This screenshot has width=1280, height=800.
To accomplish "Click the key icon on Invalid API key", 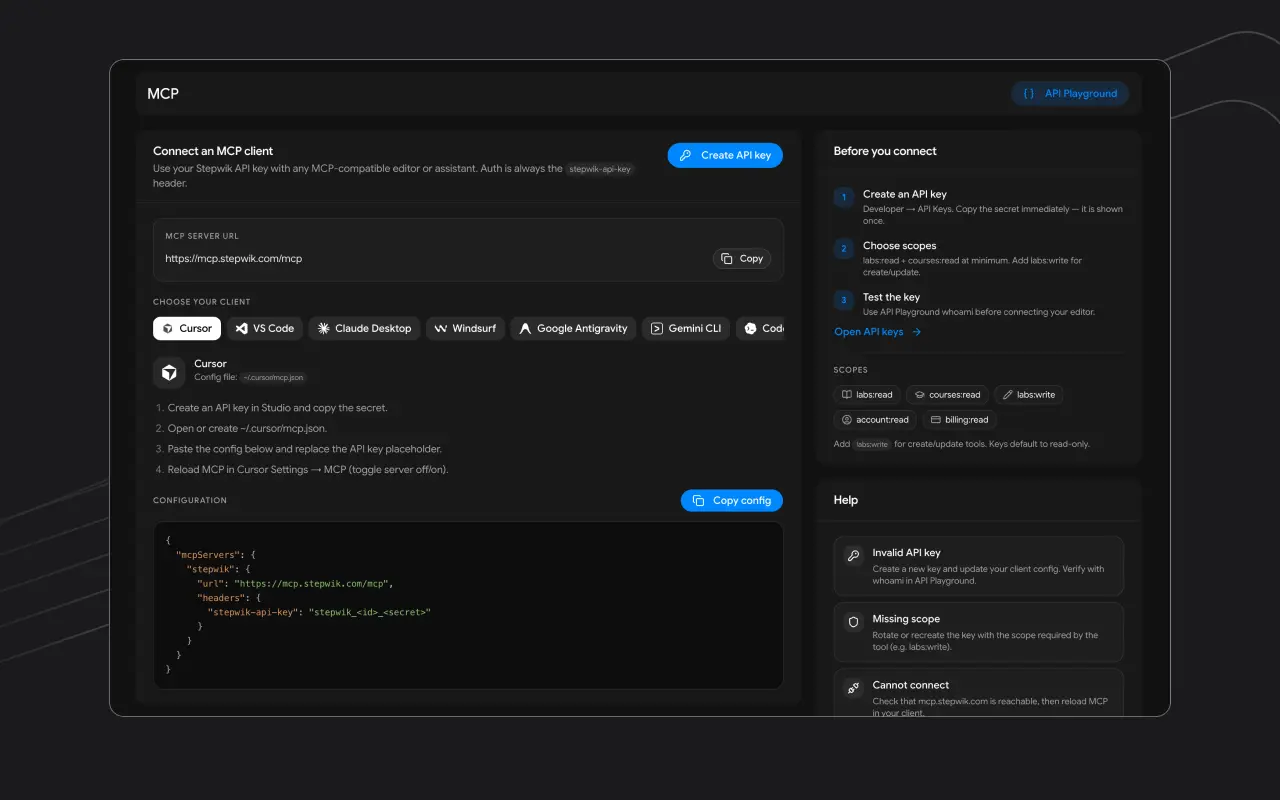I will click(854, 555).
